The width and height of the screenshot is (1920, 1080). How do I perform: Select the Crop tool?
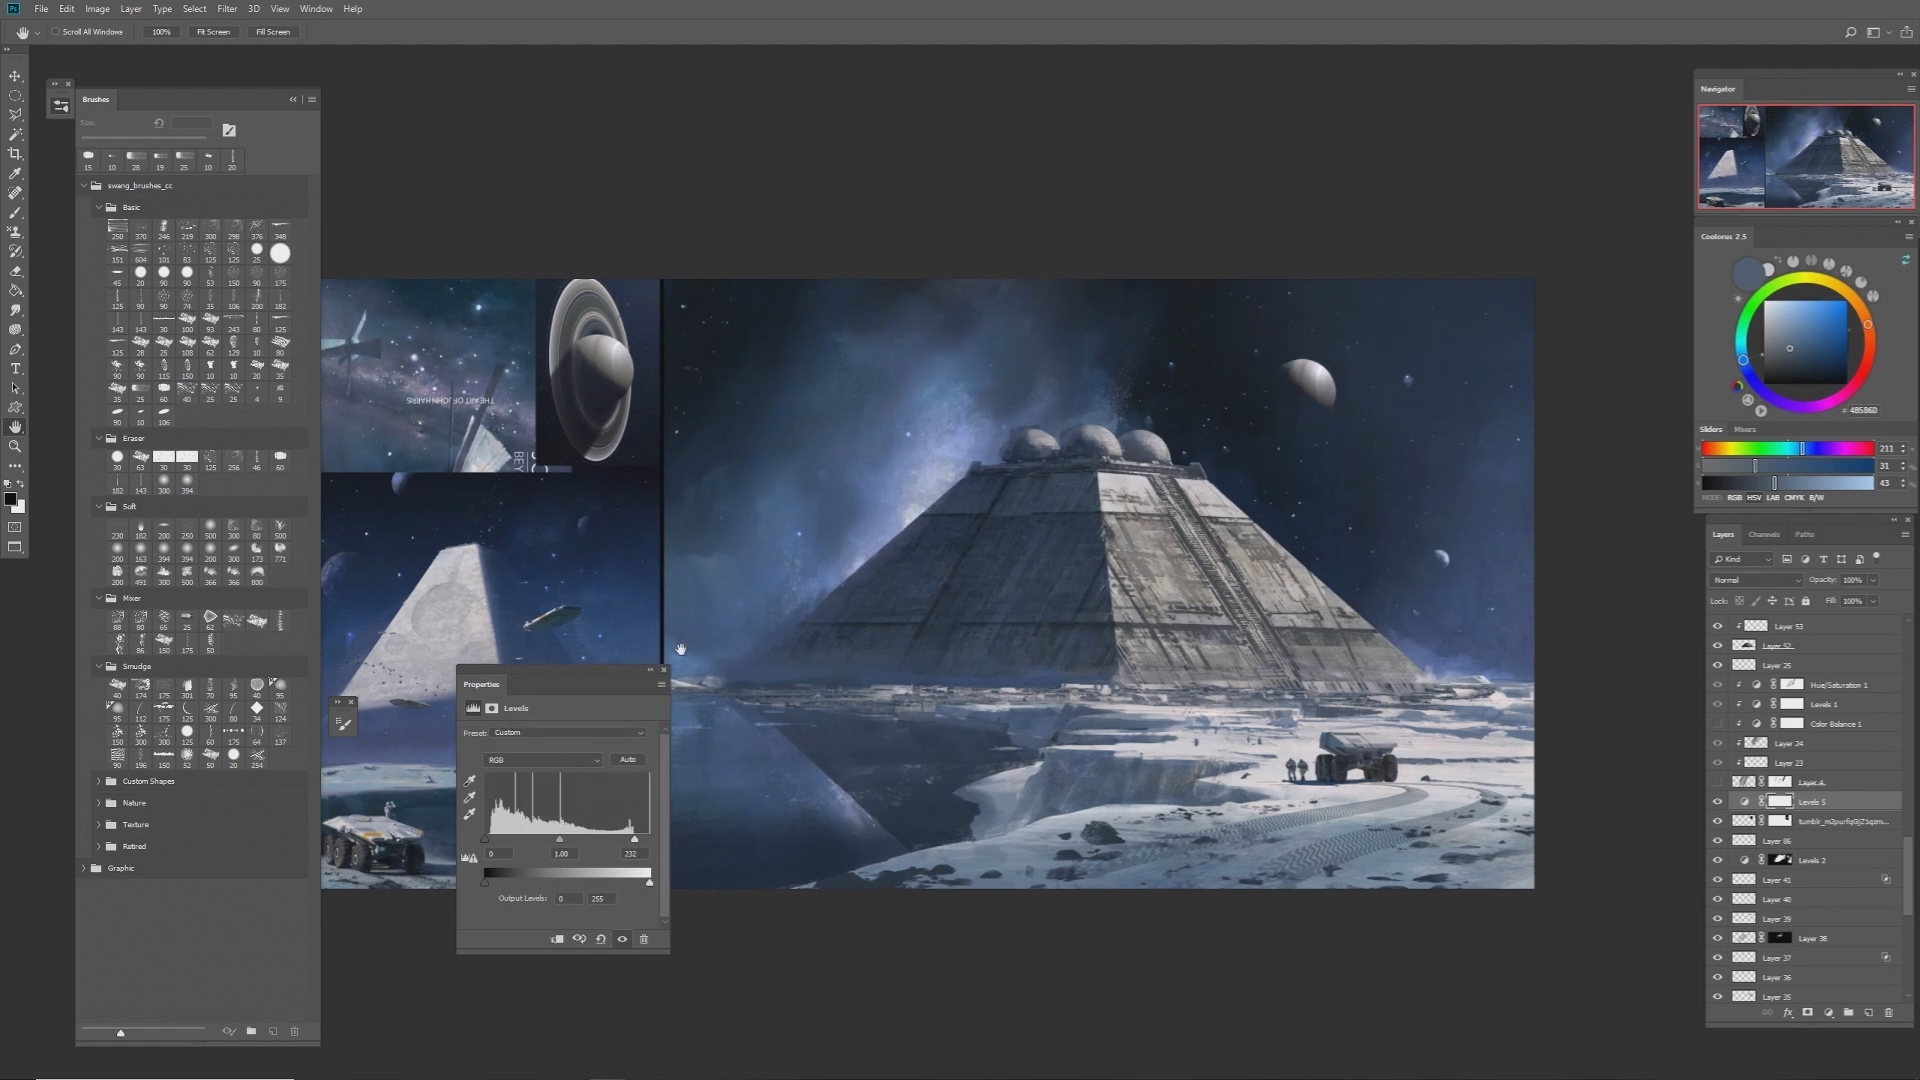15,154
